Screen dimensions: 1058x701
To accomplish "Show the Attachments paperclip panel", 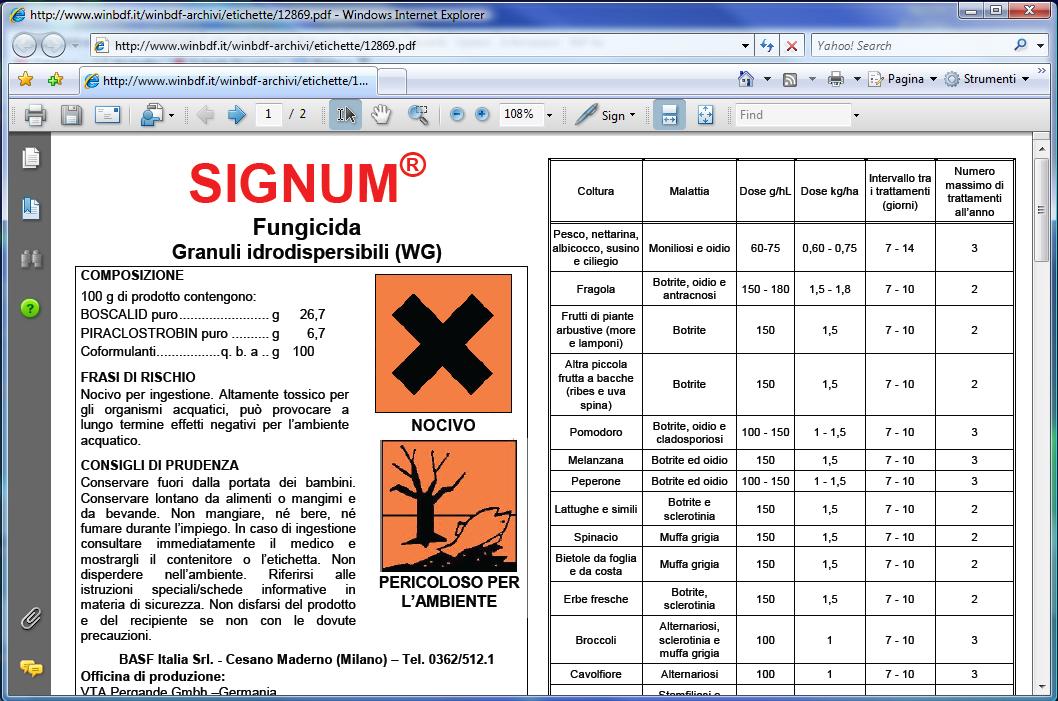I will (x=31, y=618).
